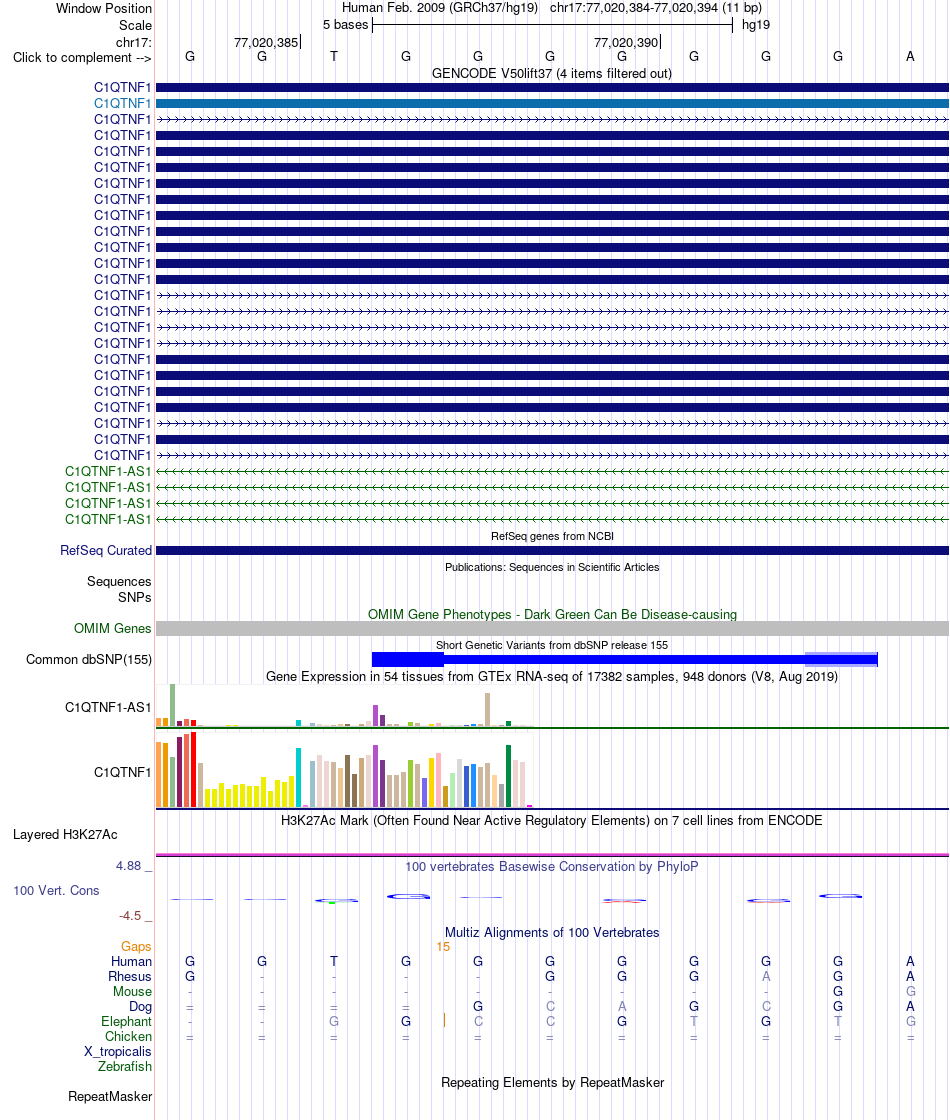Image resolution: width=950 pixels, height=1120 pixels.
Task: Open the 'Multiz Alignments of 100 Vertebrates' title
Action: tap(552, 933)
